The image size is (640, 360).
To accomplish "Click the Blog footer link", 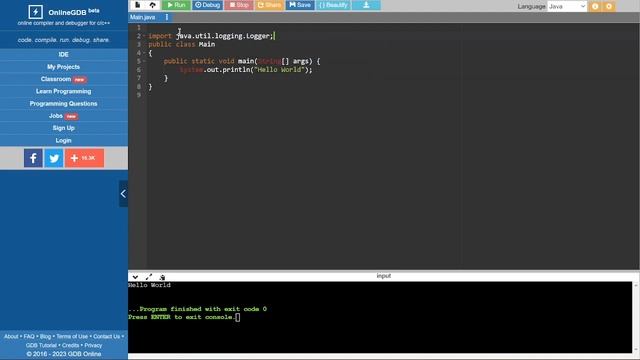I will [45, 336].
